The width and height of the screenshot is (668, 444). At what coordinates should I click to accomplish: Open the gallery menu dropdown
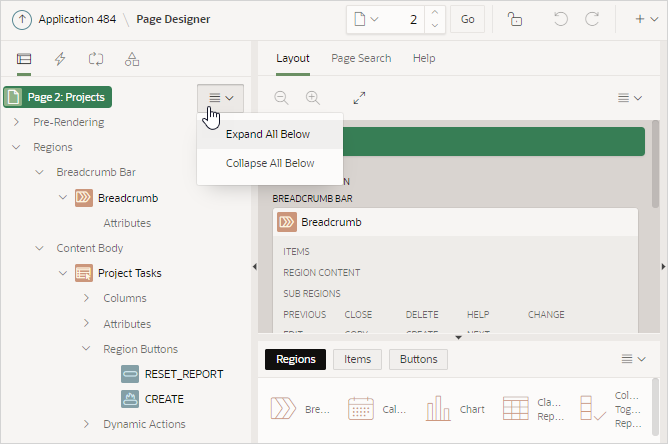click(633, 359)
